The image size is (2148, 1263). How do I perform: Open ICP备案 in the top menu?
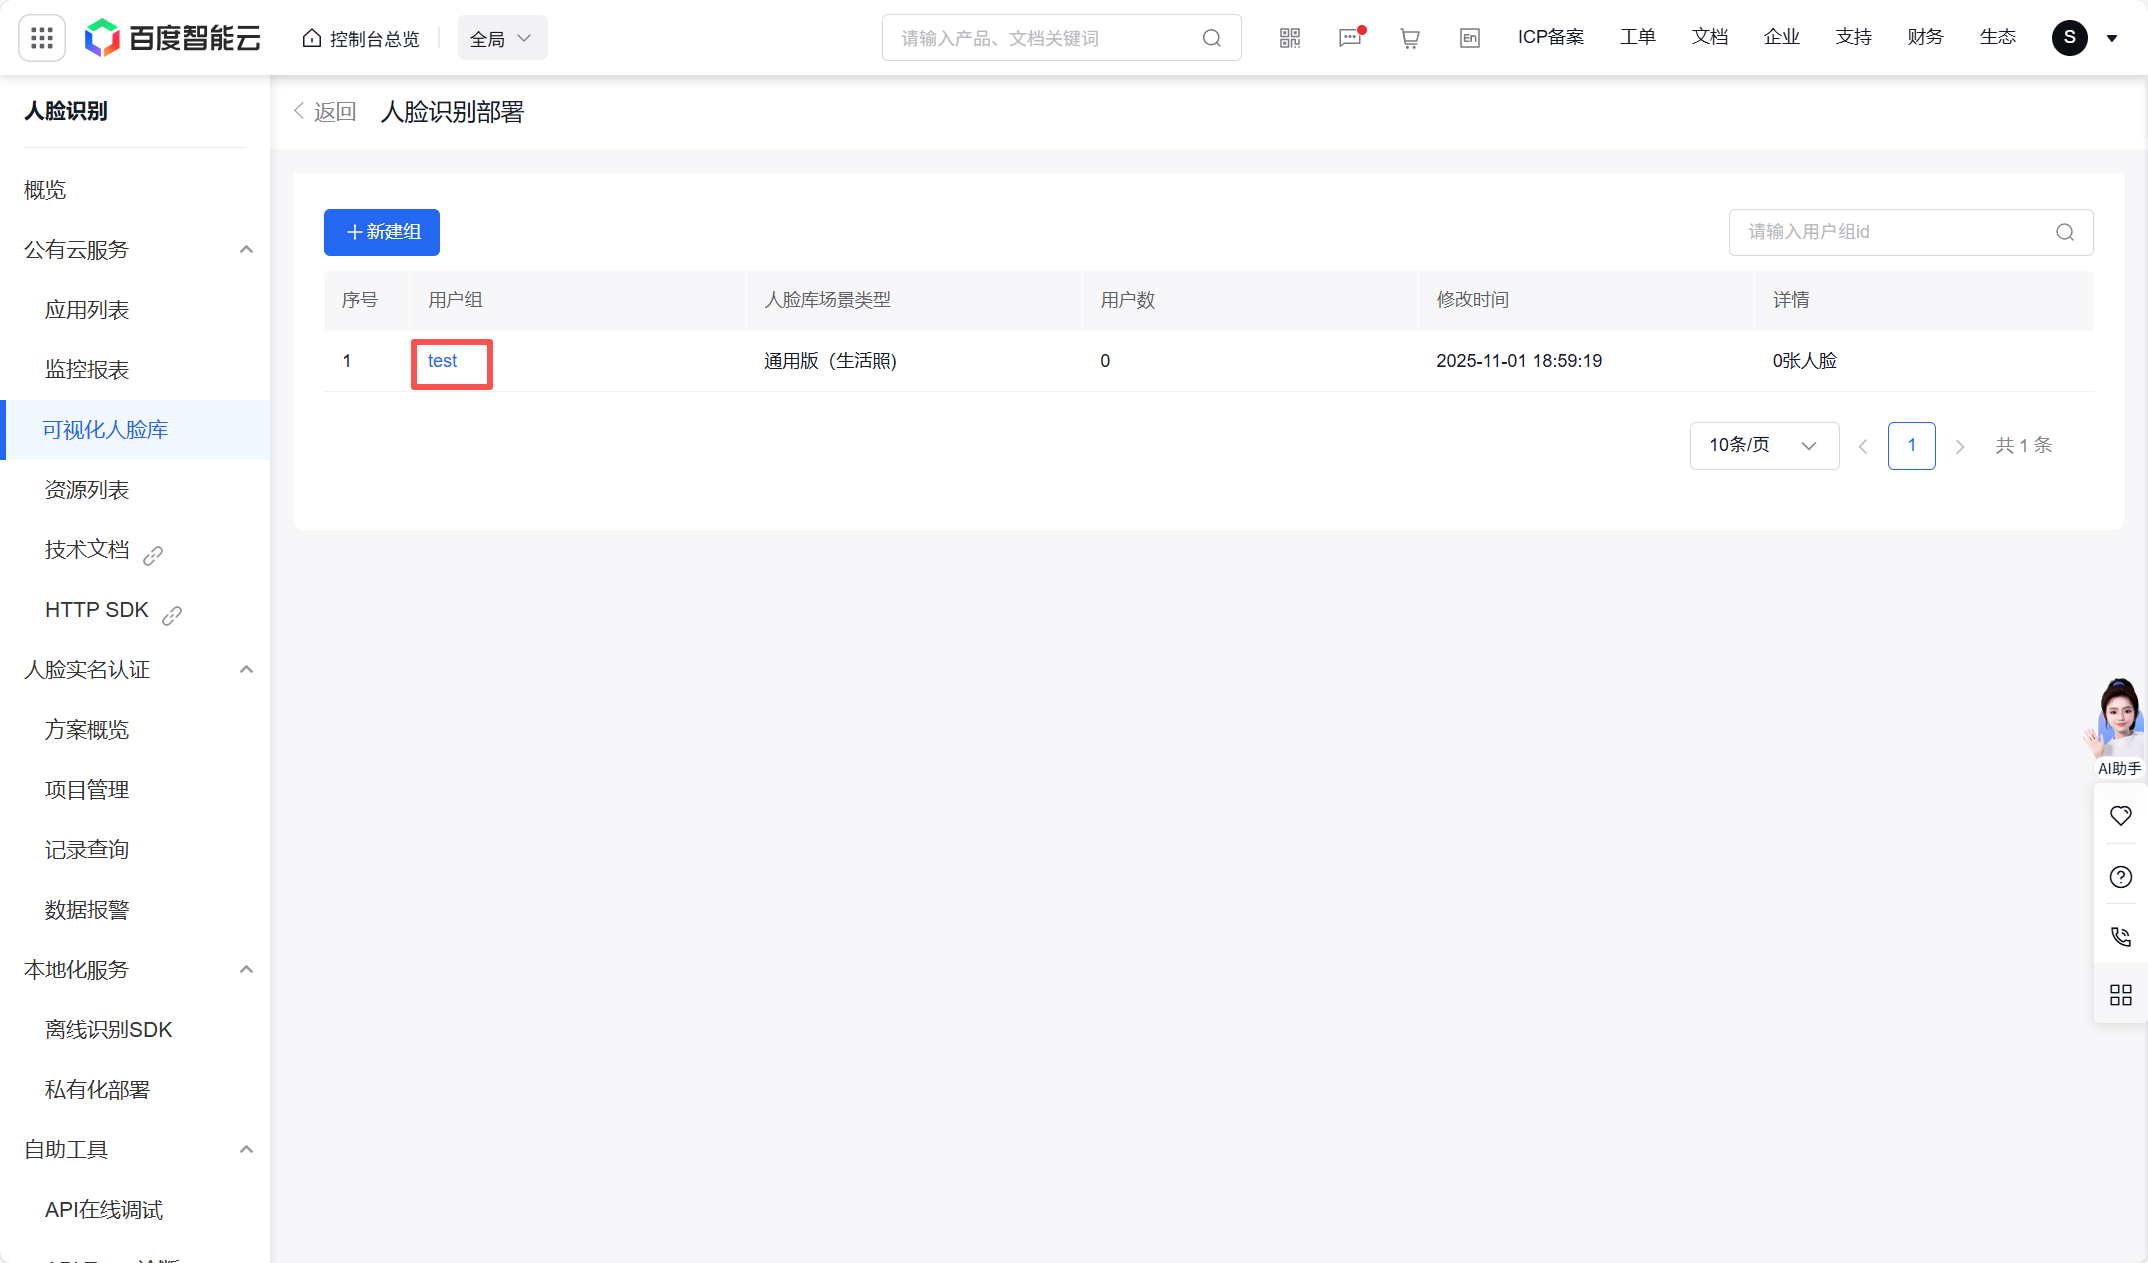(x=1550, y=37)
